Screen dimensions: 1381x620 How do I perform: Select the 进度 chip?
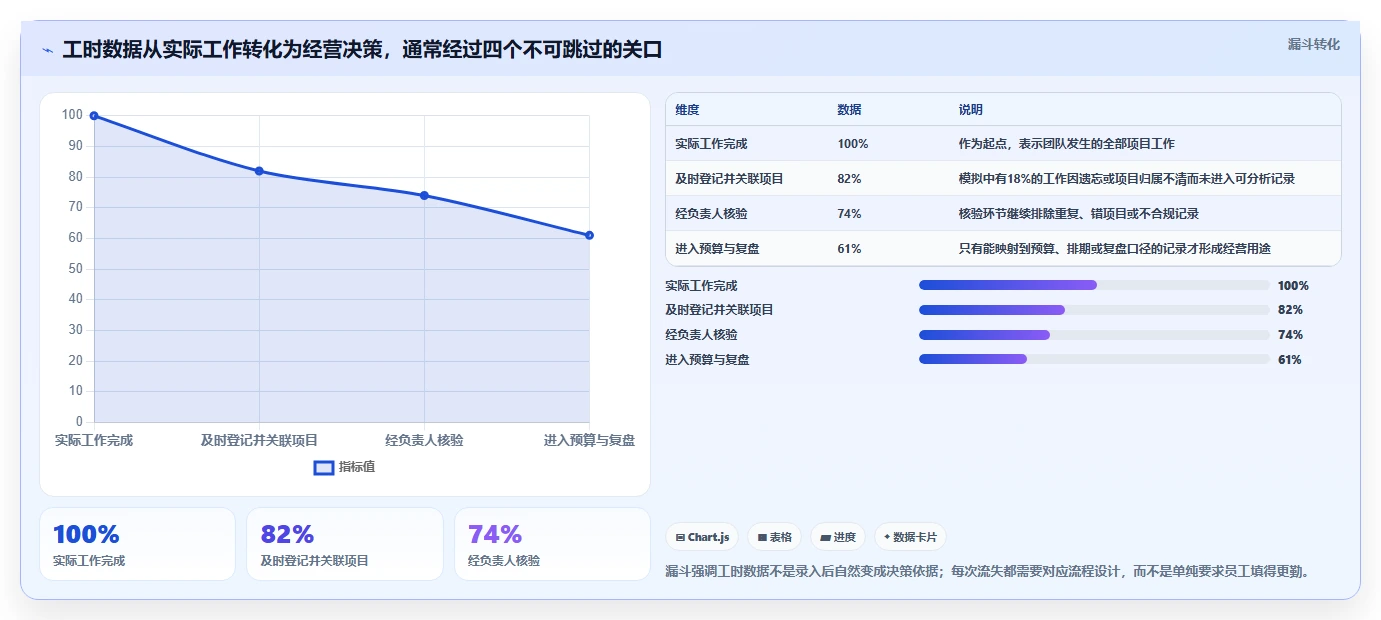click(838, 537)
